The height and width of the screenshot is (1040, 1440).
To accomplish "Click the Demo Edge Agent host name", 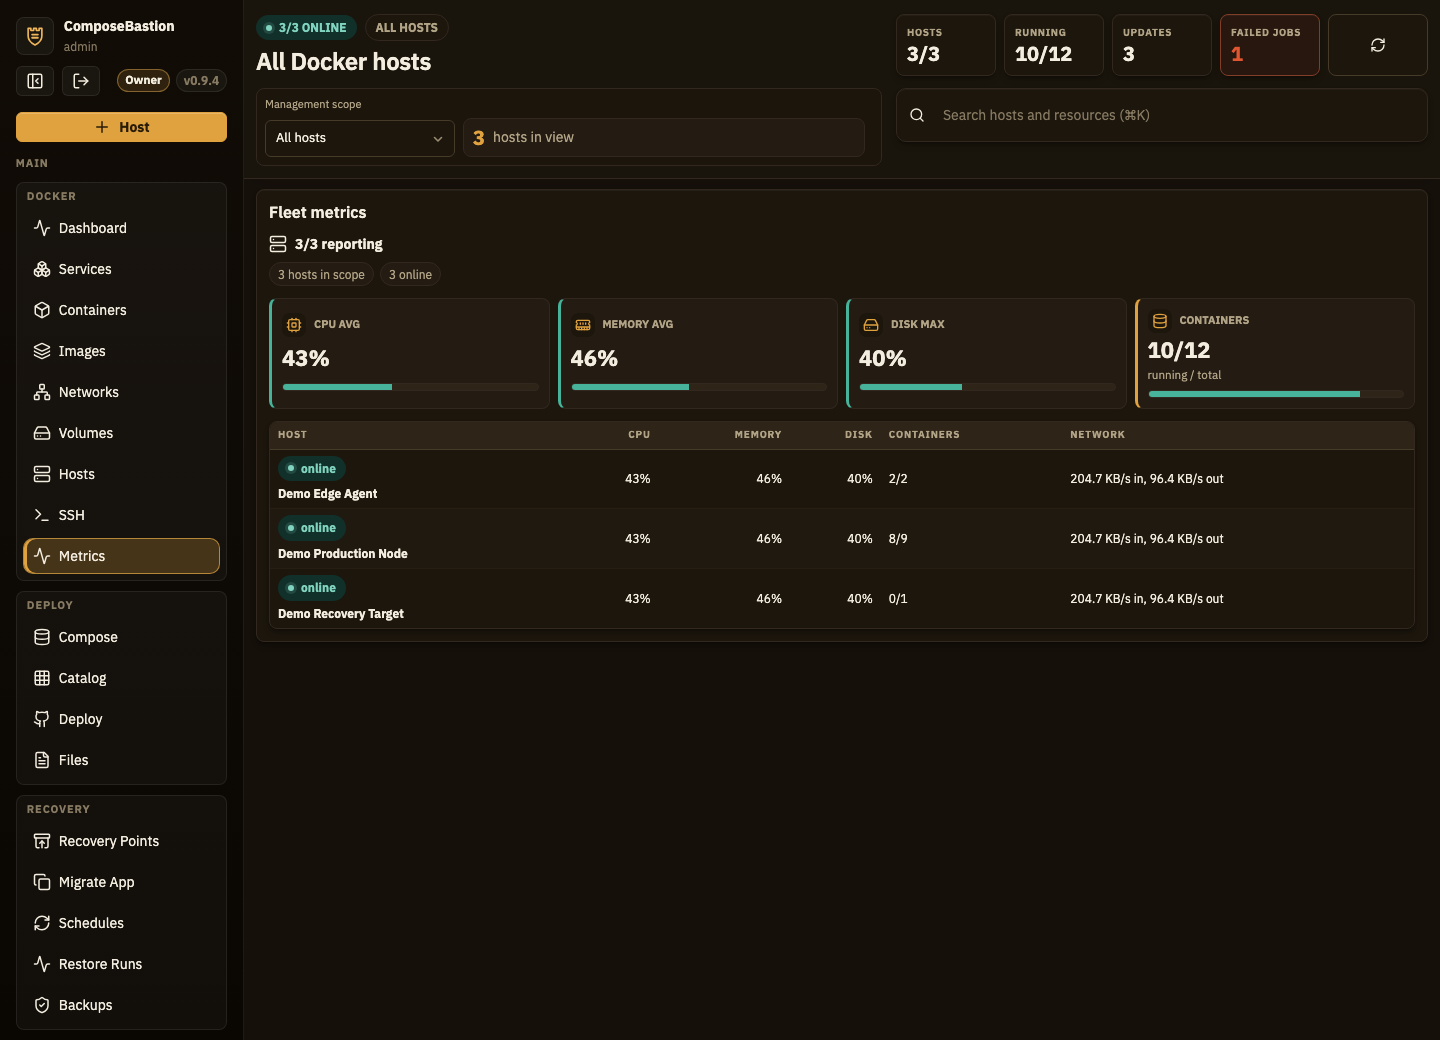I will (327, 494).
